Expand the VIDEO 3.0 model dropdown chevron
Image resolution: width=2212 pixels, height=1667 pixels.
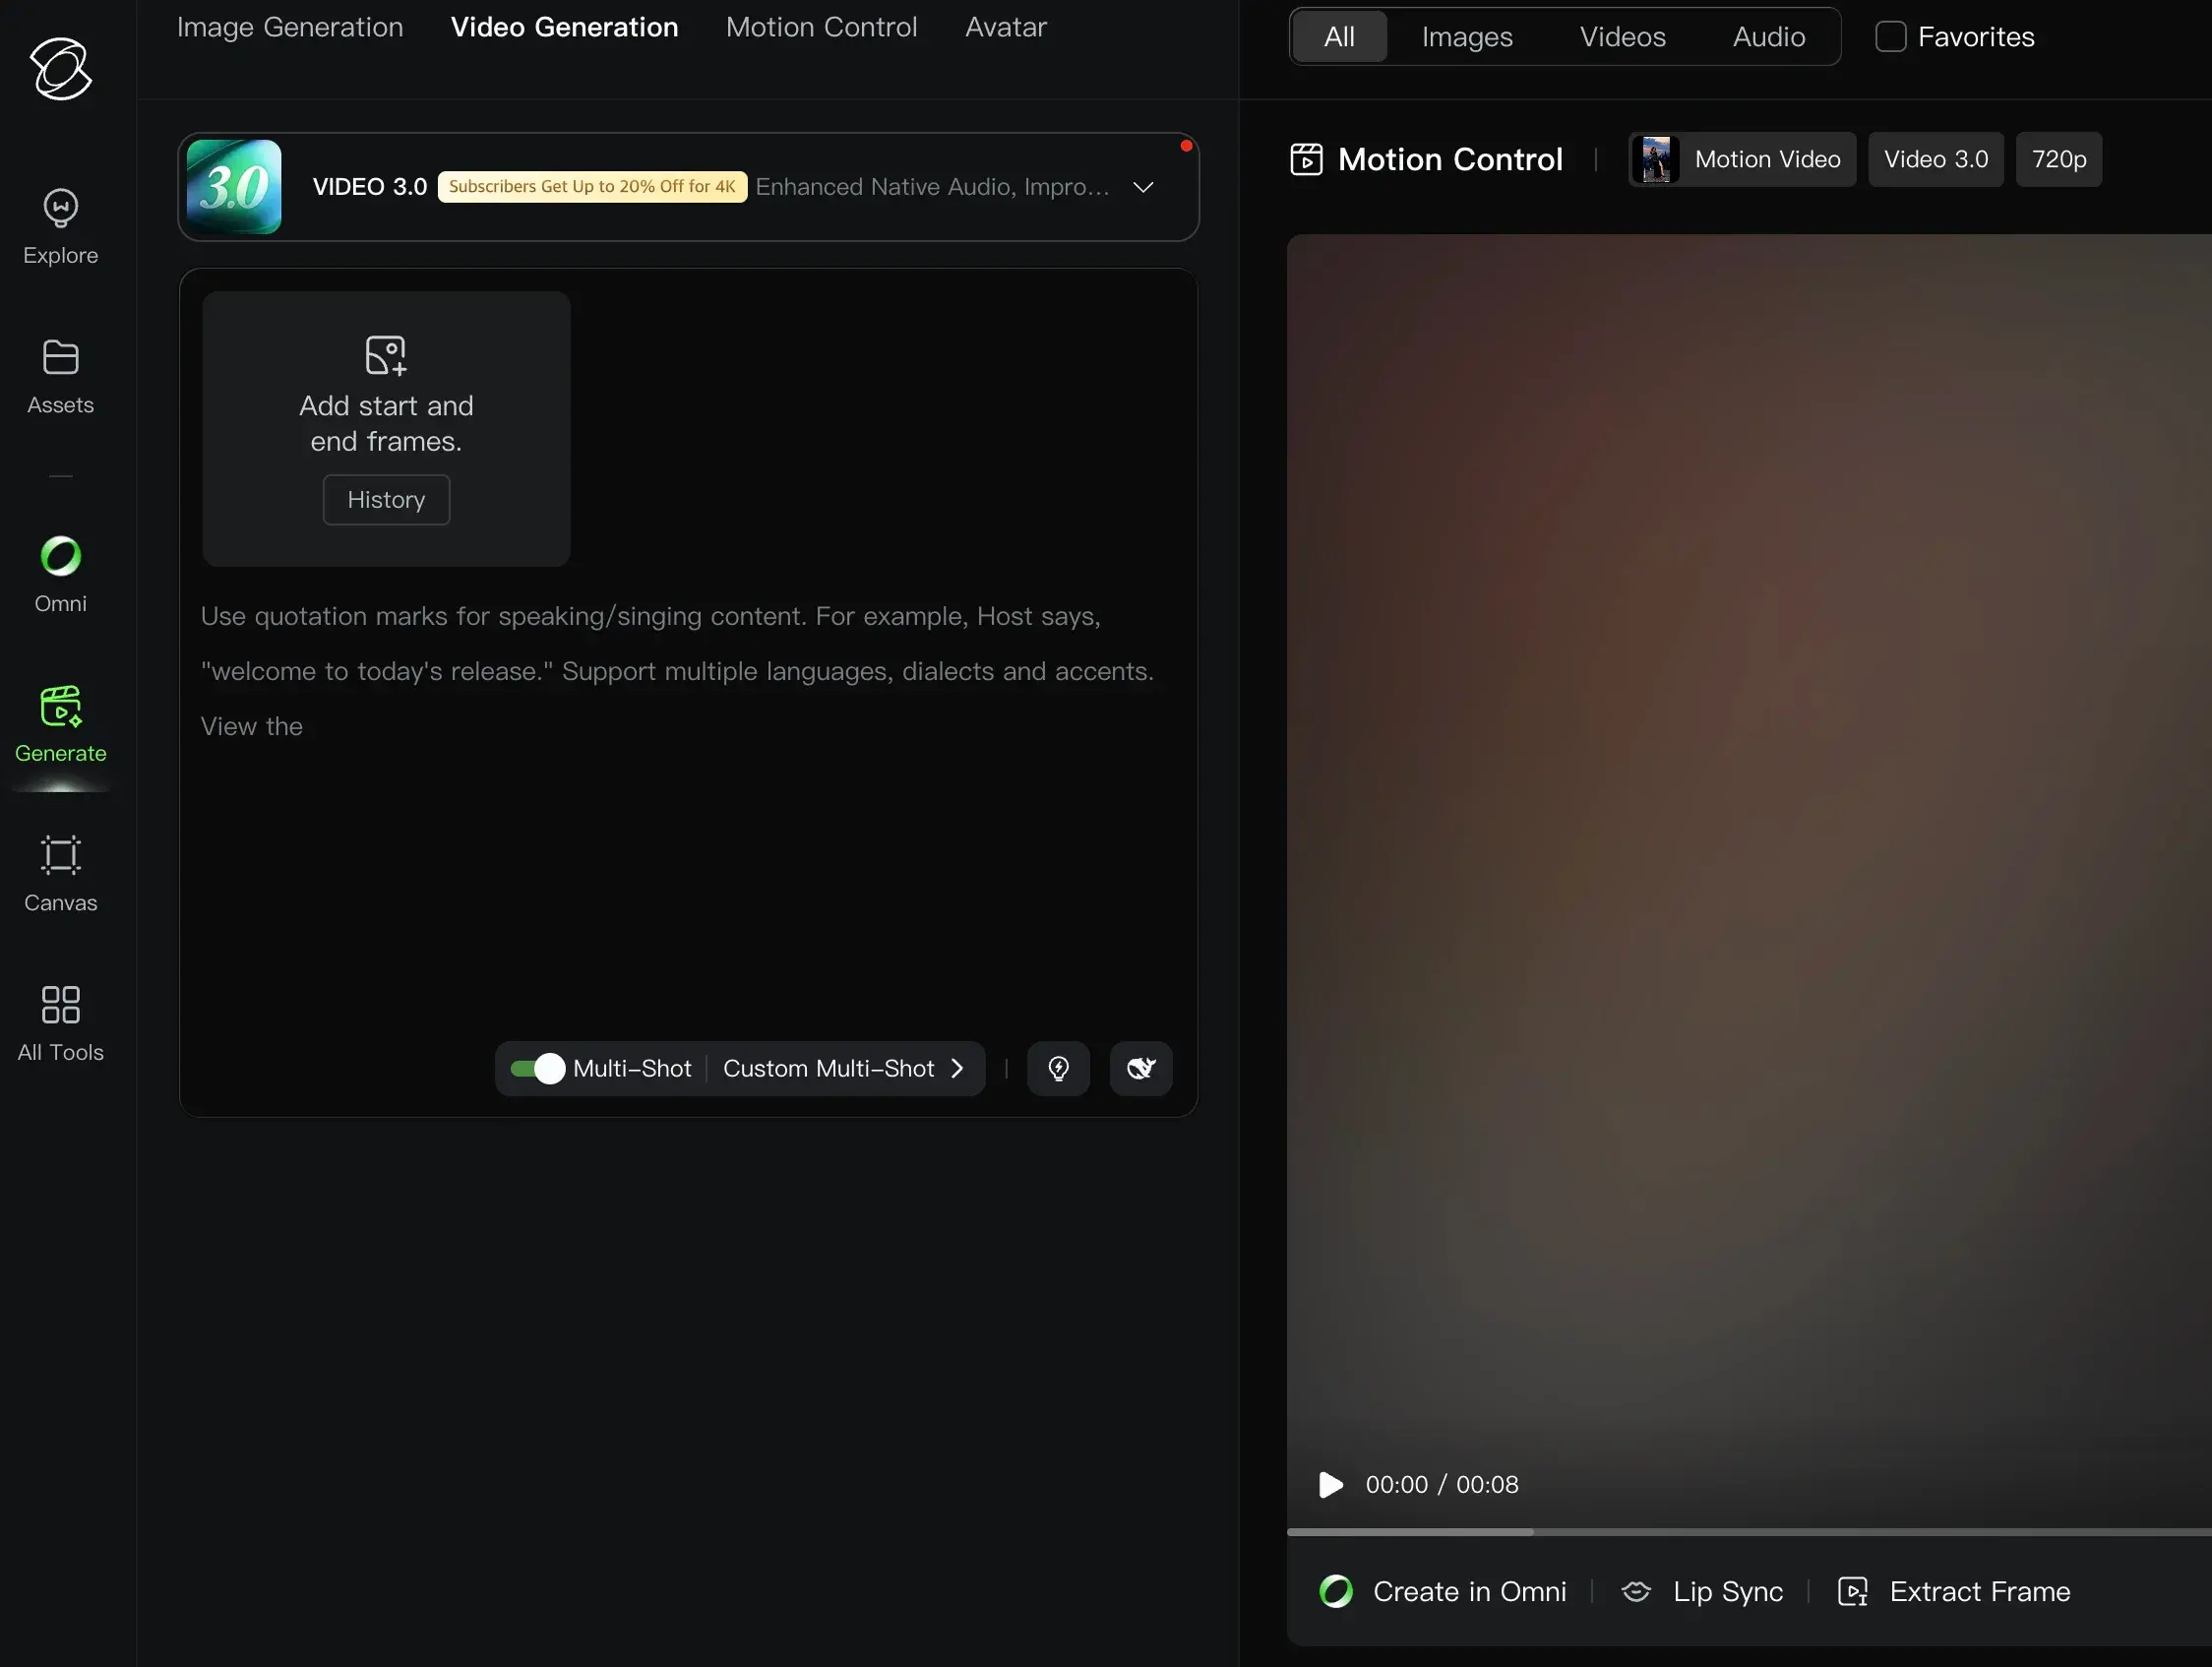tap(1143, 187)
